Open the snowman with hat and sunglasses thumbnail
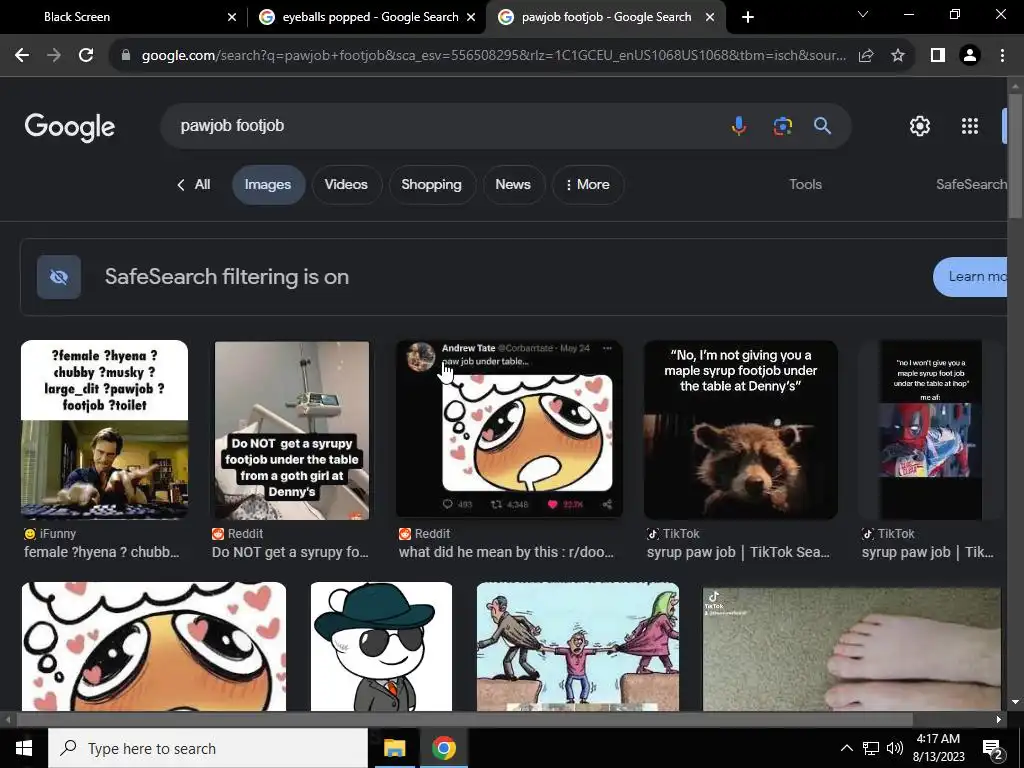 click(381, 647)
